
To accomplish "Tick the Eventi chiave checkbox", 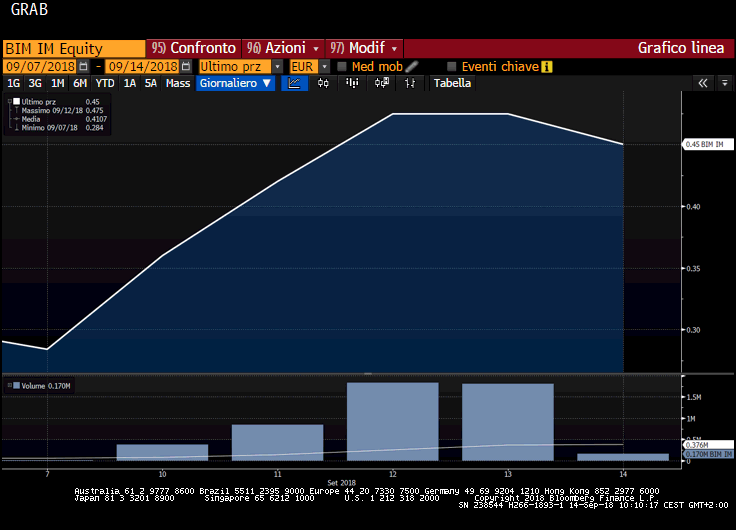I will click(x=452, y=66).
